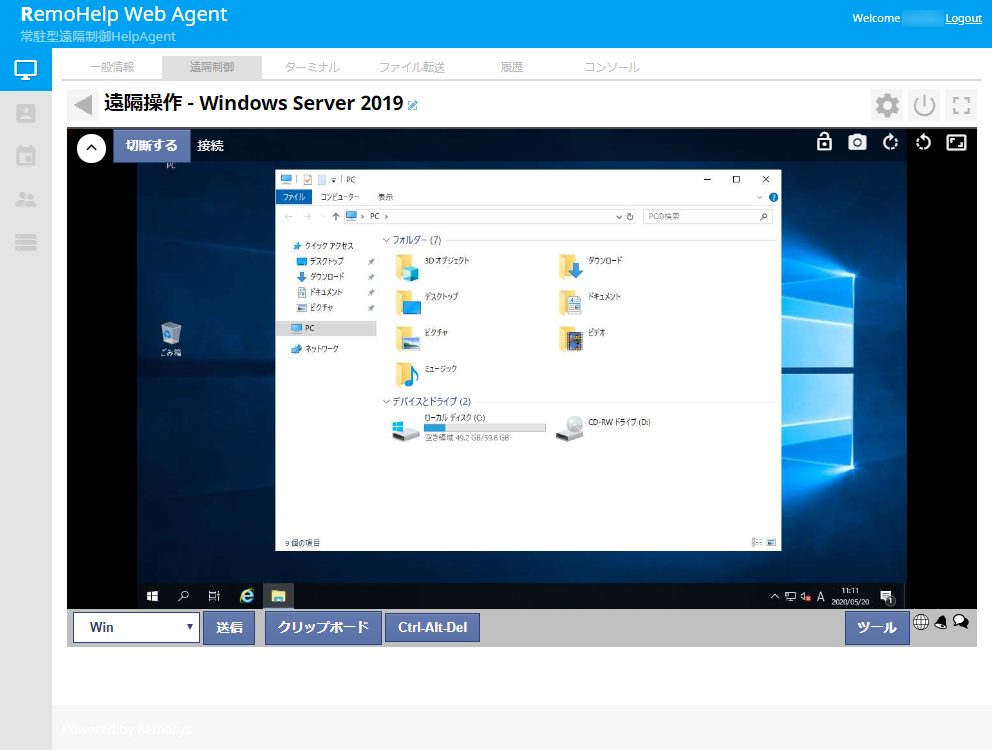Viewport: 992px width, 750px height.
Task: Open chat bubbles icon
Action: tap(960, 622)
